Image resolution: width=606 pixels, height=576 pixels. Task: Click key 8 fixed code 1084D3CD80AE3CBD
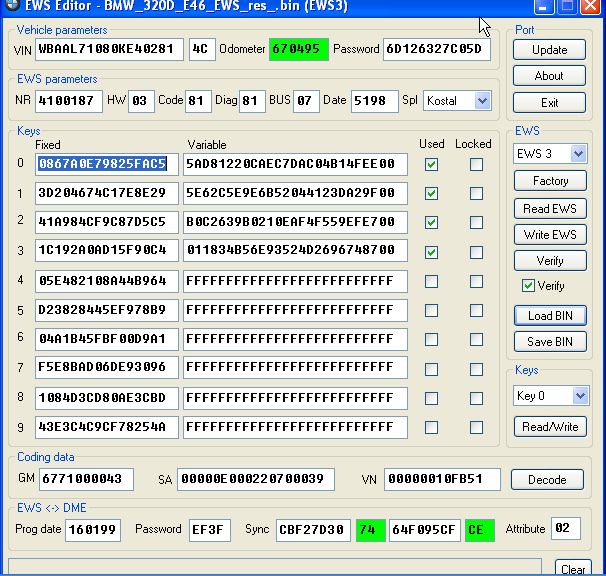tap(107, 398)
